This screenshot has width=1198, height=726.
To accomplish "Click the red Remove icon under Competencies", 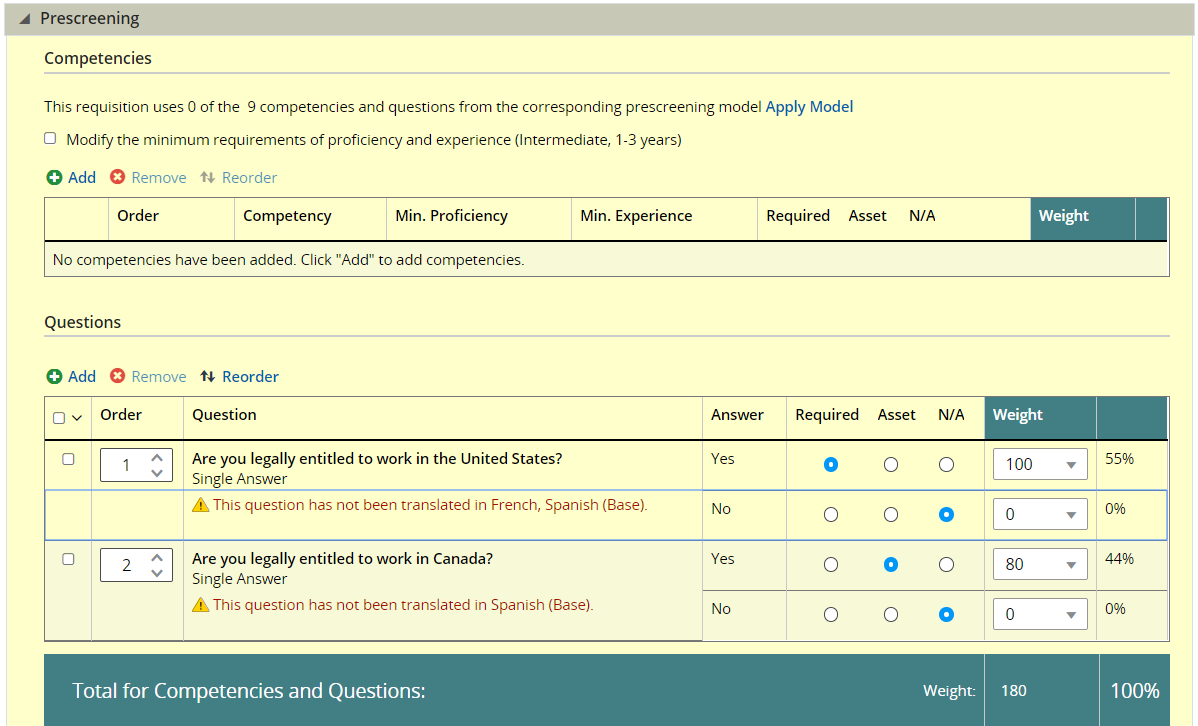I will pyautogui.click(x=118, y=178).
